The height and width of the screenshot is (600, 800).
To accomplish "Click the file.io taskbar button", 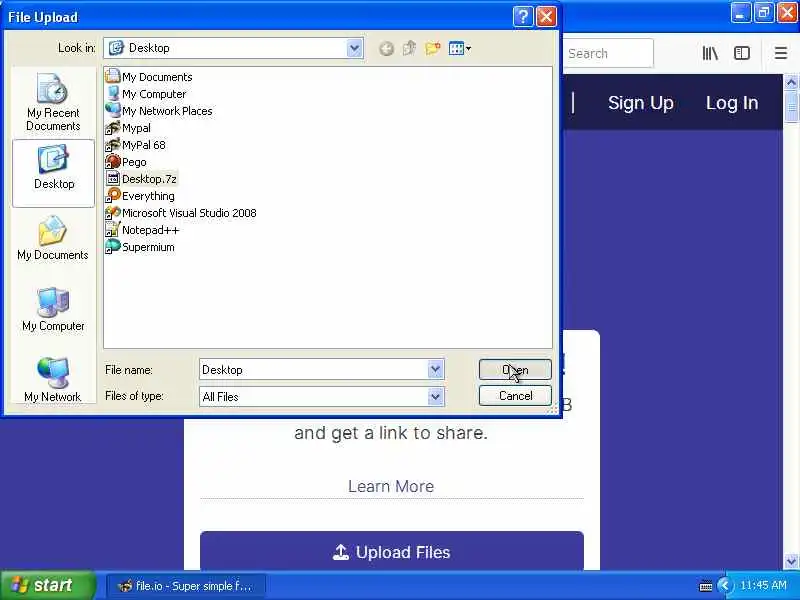I will (186, 586).
